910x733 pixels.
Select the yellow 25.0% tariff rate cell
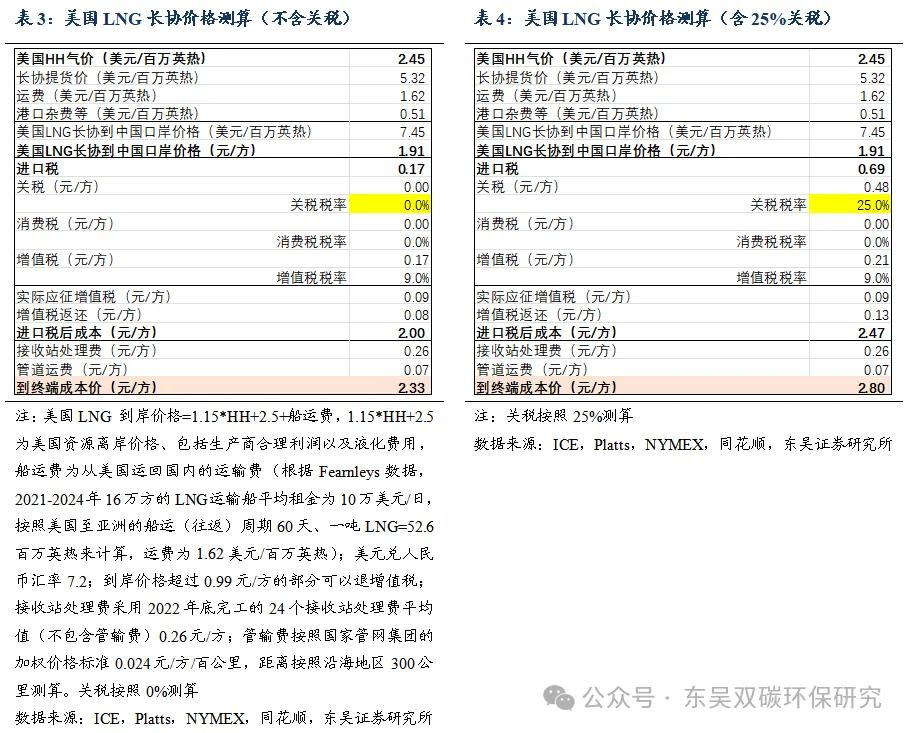(850, 205)
